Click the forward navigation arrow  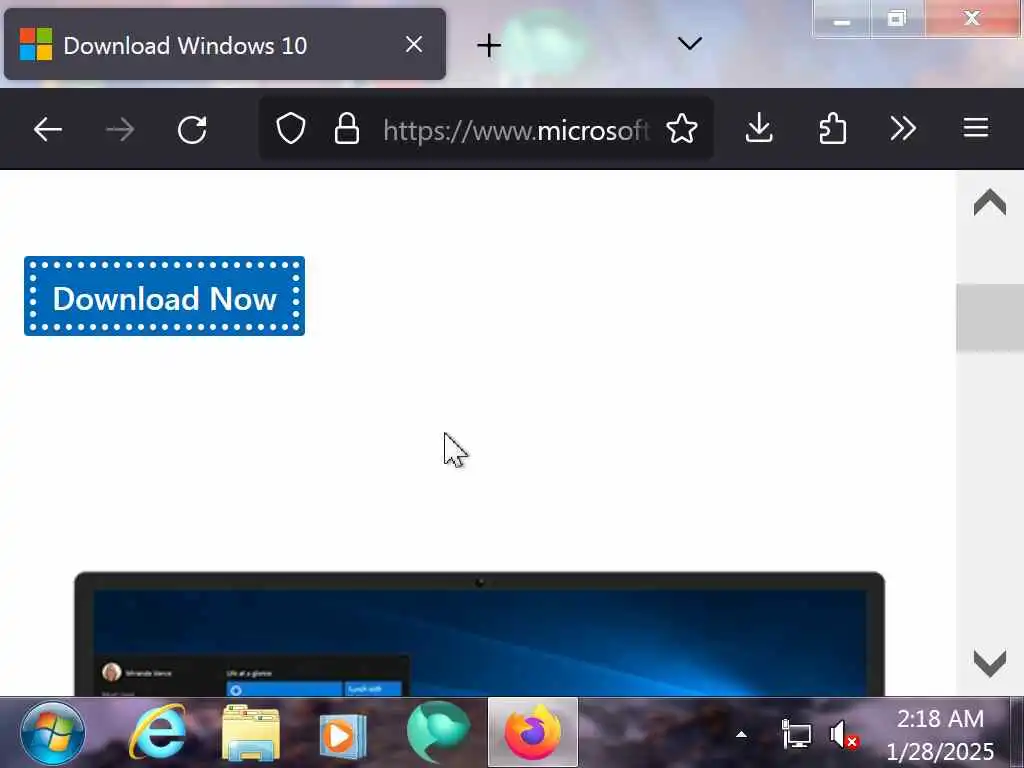pyautogui.click(x=120, y=129)
